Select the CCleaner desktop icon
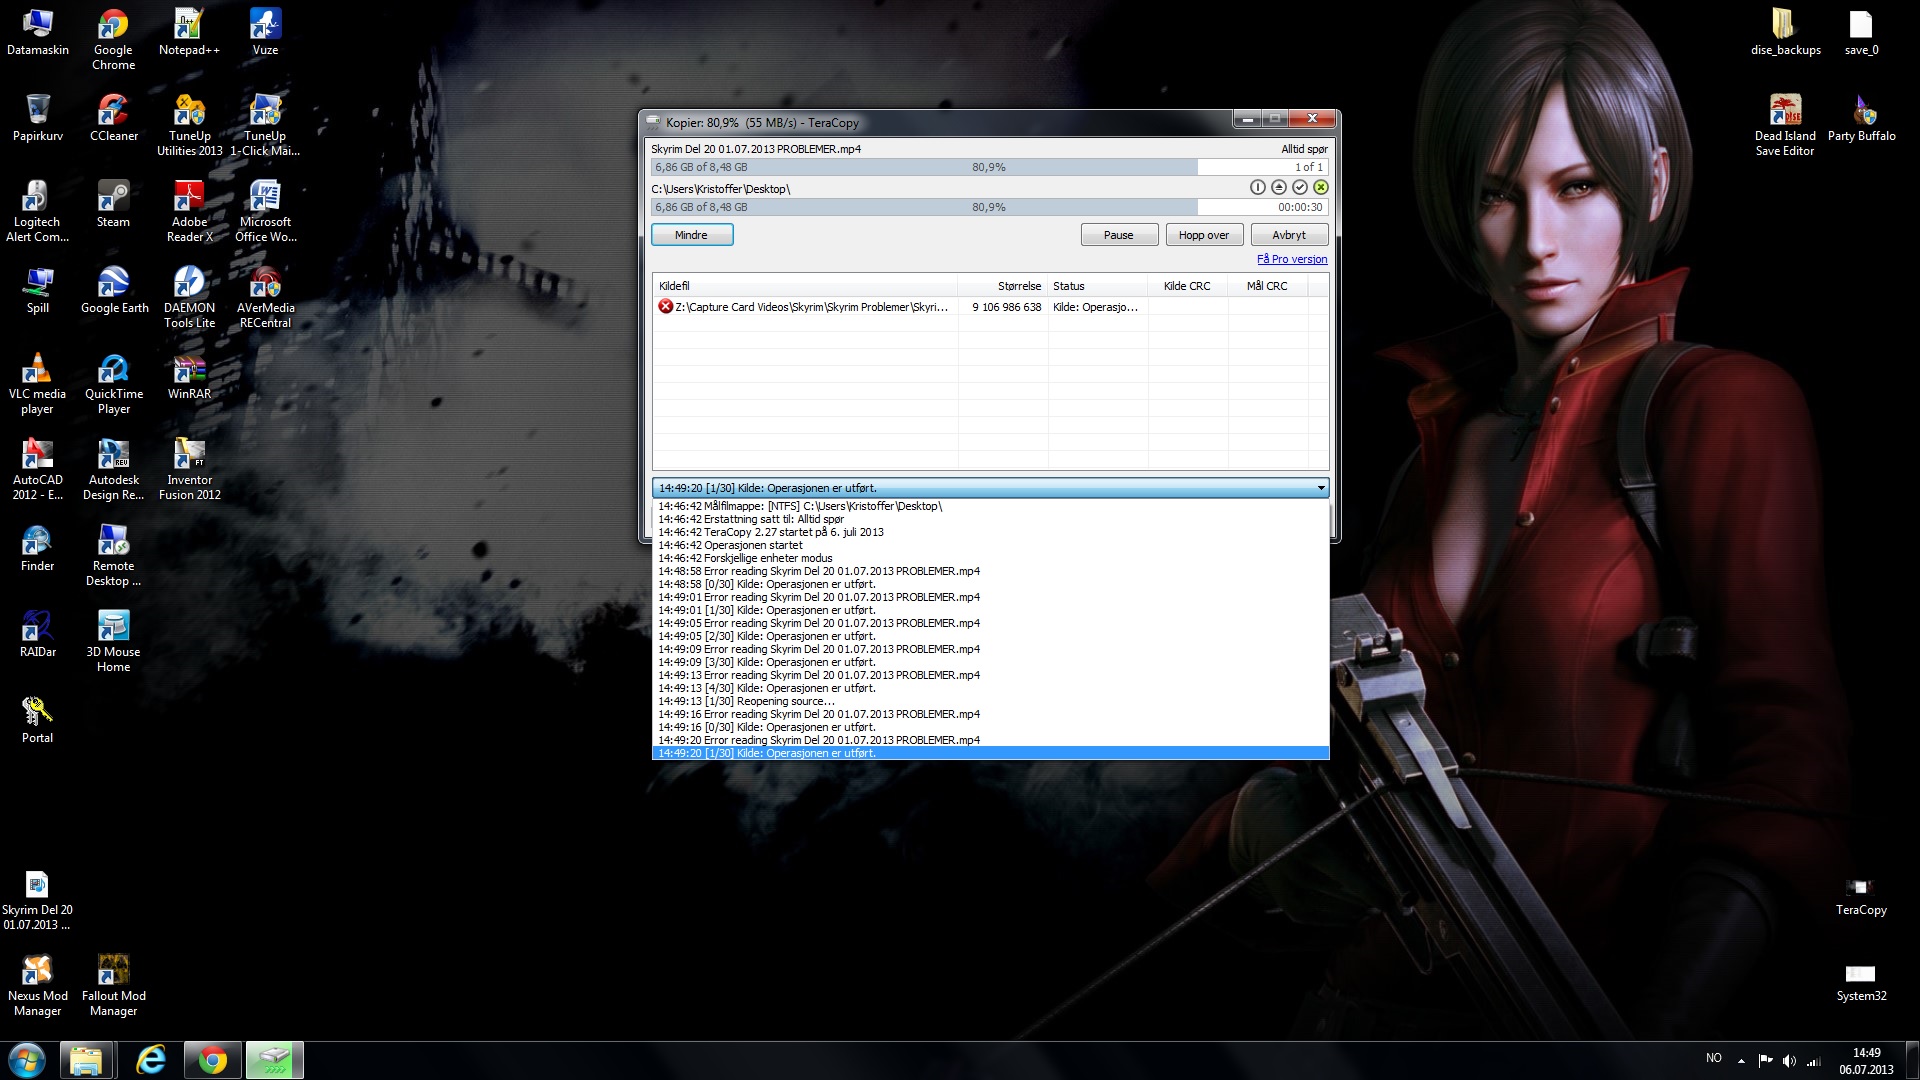This screenshot has width=1920, height=1080. click(113, 119)
